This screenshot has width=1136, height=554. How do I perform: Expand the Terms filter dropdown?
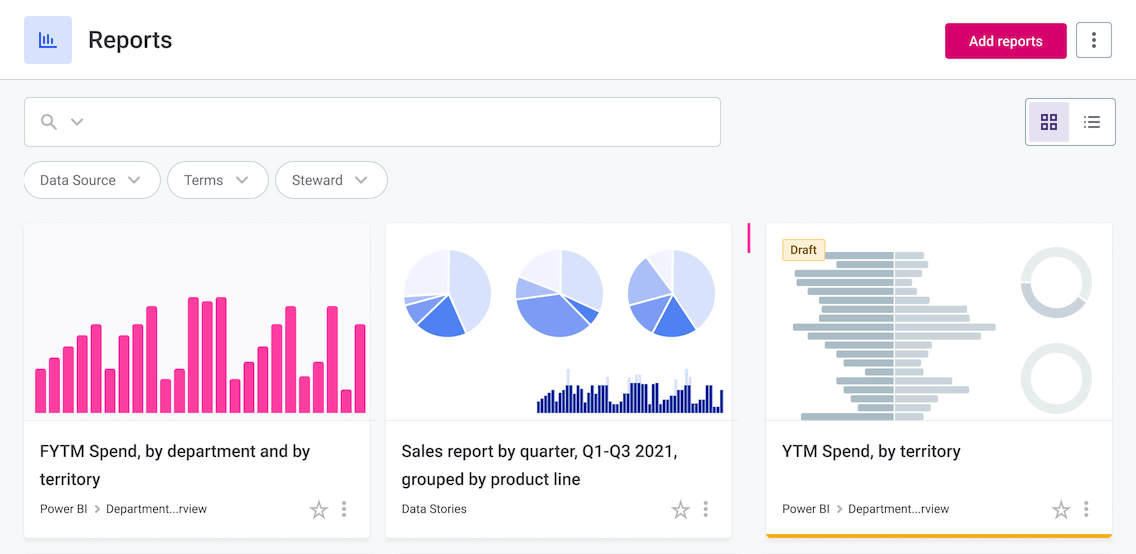217,180
